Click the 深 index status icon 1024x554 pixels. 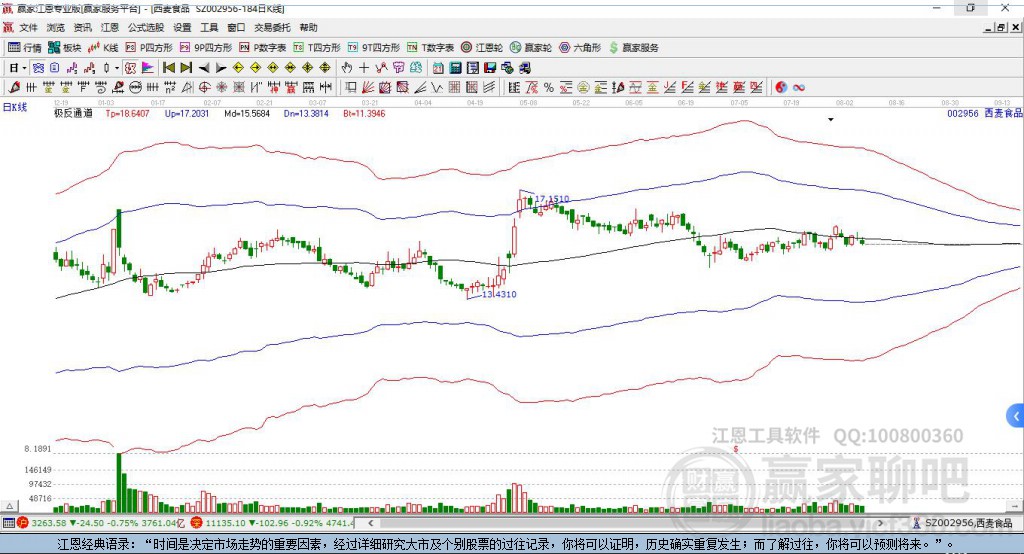pyautogui.click(x=197, y=523)
